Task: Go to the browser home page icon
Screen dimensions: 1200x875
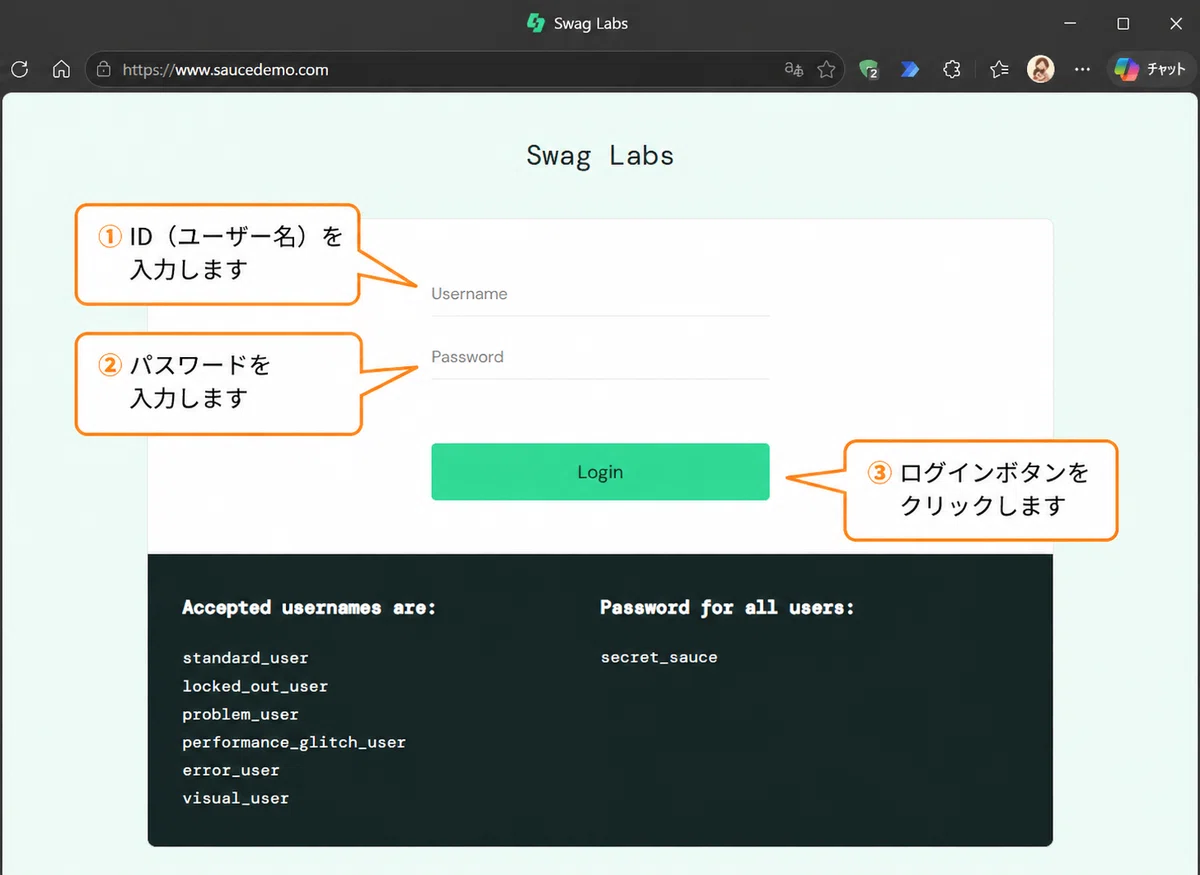Action: click(x=61, y=69)
